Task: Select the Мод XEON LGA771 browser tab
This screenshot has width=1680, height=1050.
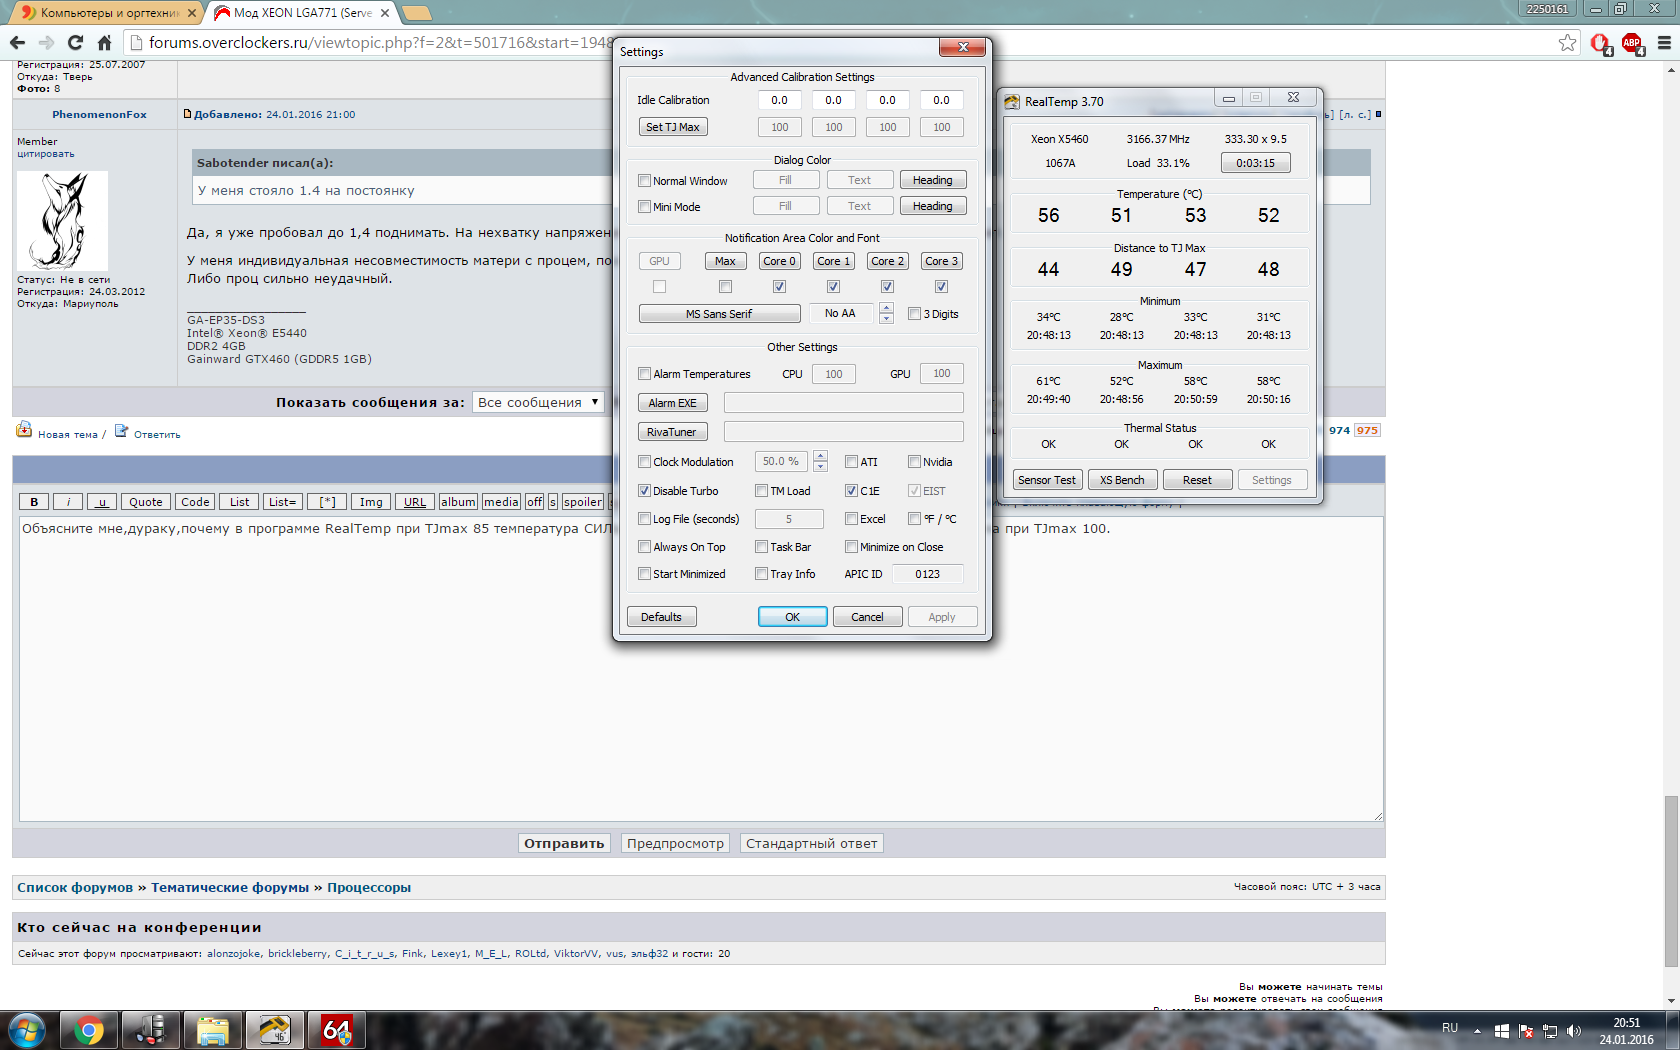Action: coord(301,13)
